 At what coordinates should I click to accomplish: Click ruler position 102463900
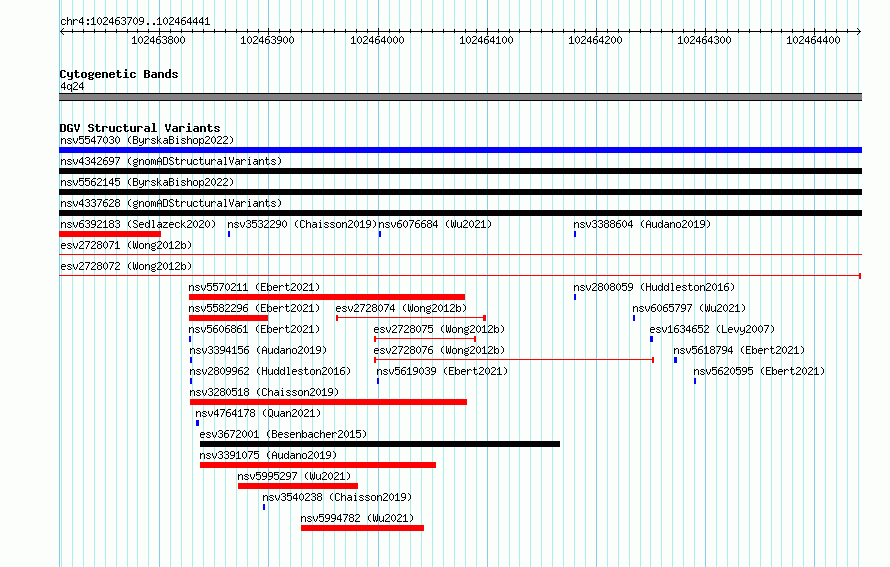(267, 40)
